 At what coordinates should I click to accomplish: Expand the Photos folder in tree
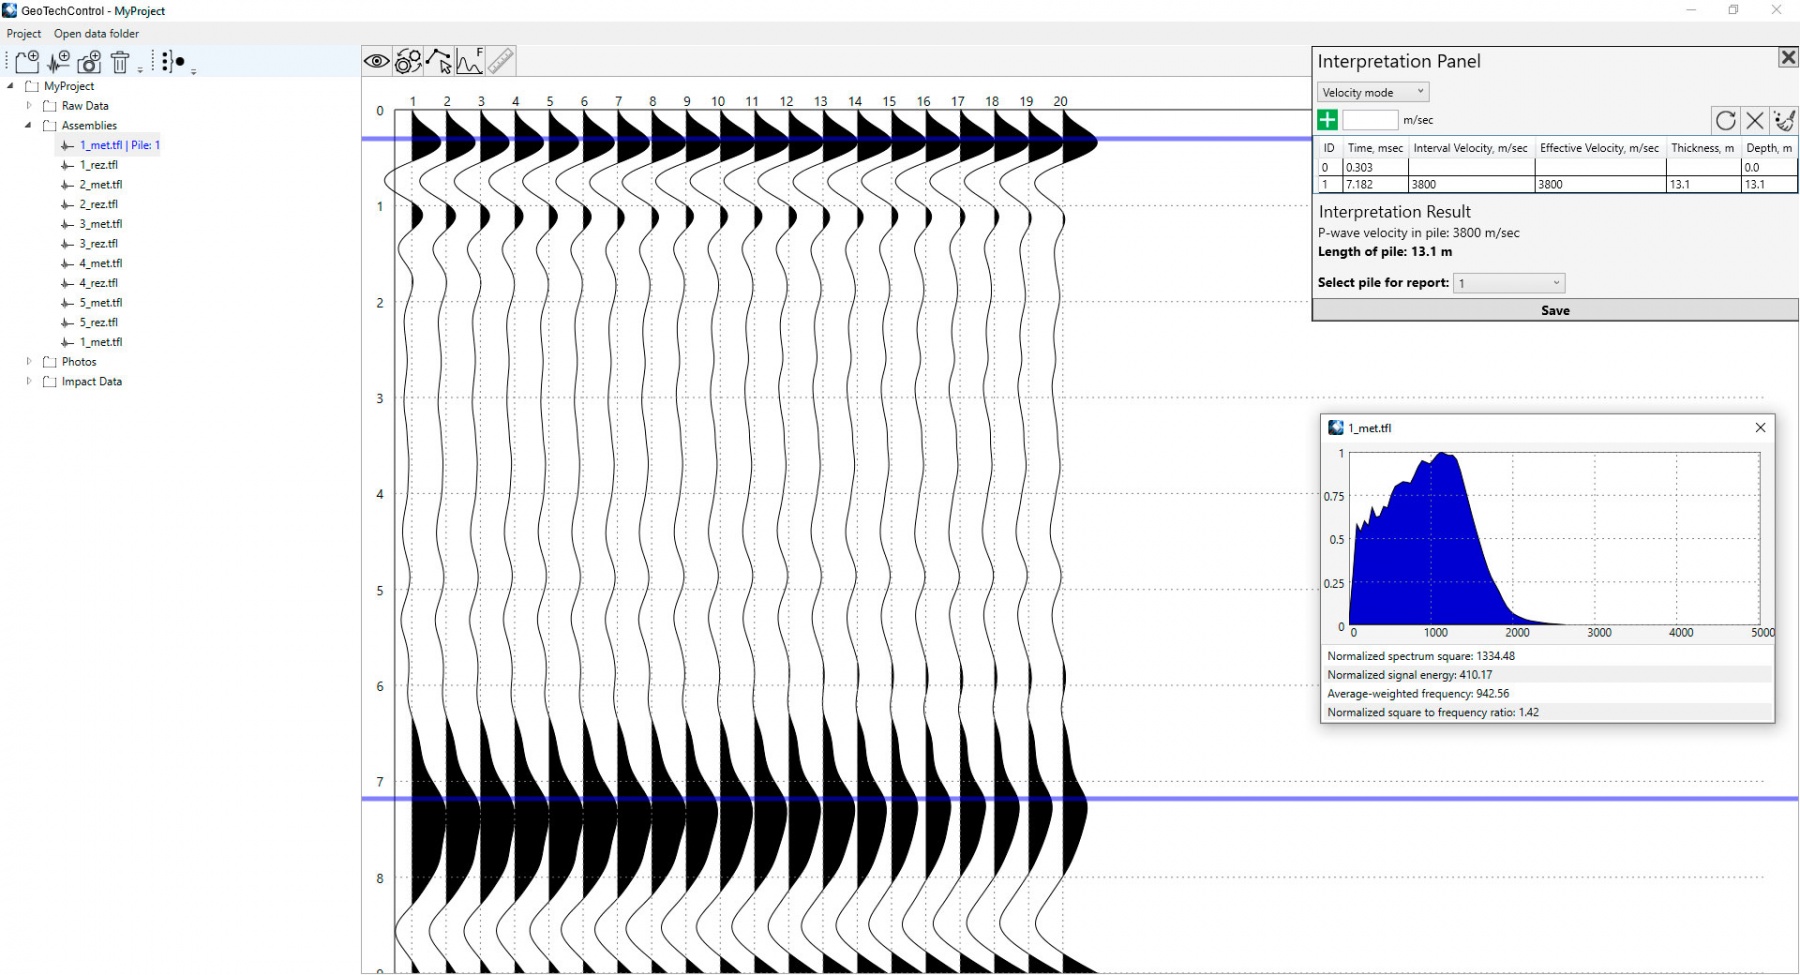click(x=29, y=361)
